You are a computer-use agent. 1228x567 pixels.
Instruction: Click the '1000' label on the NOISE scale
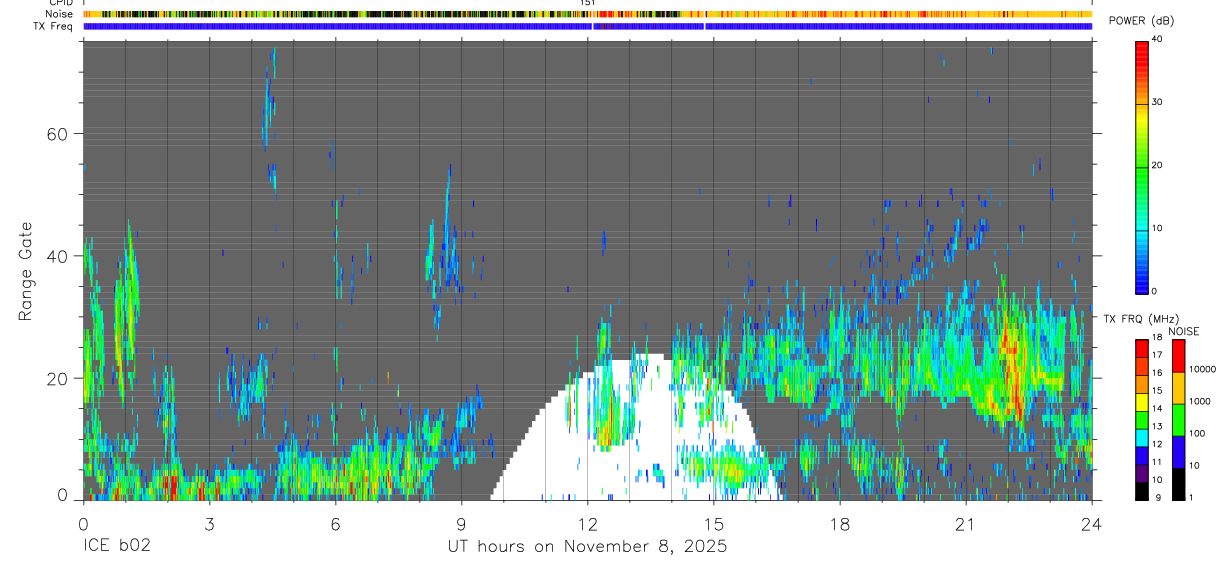click(1200, 401)
